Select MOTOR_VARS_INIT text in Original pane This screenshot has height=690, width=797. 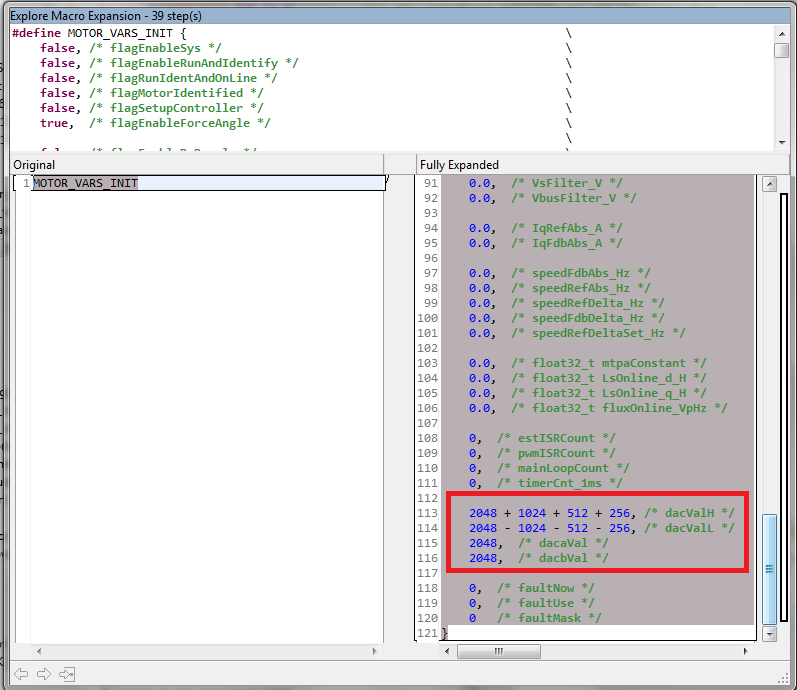click(x=85, y=183)
